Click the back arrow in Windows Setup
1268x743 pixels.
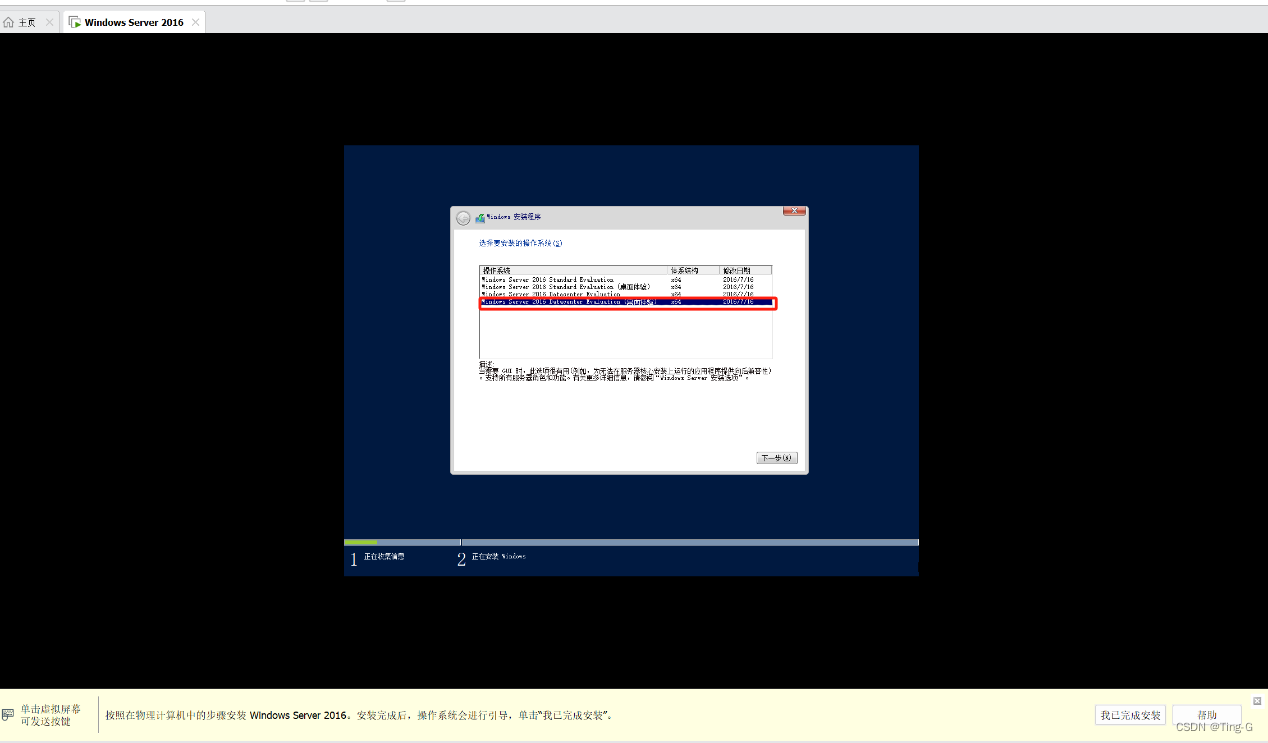463,218
